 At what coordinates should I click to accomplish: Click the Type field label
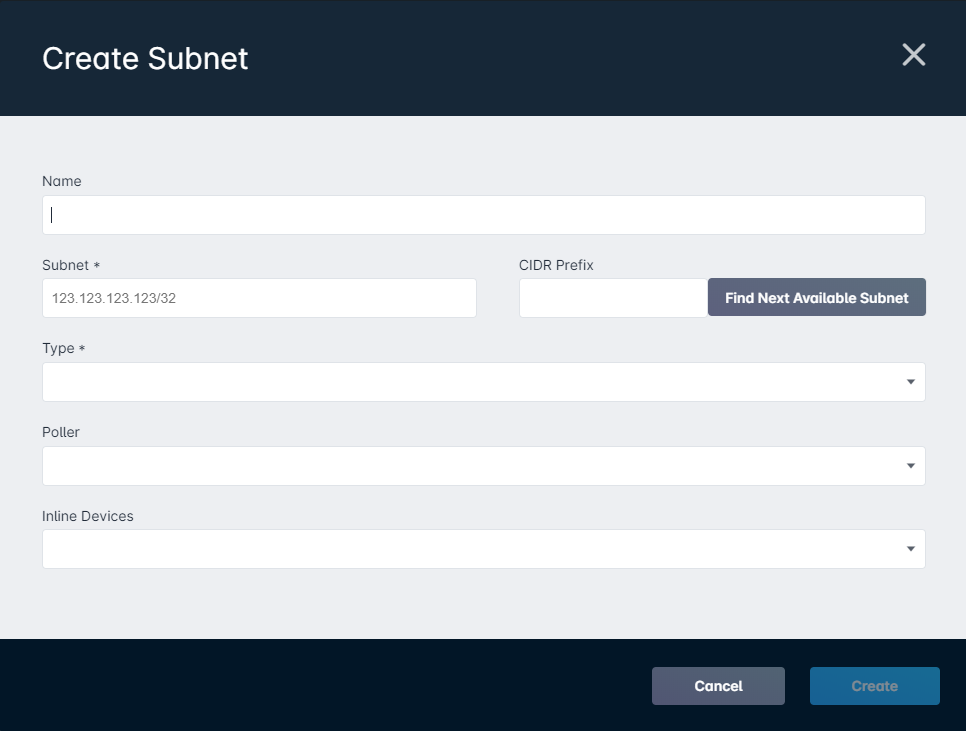[63, 348]
